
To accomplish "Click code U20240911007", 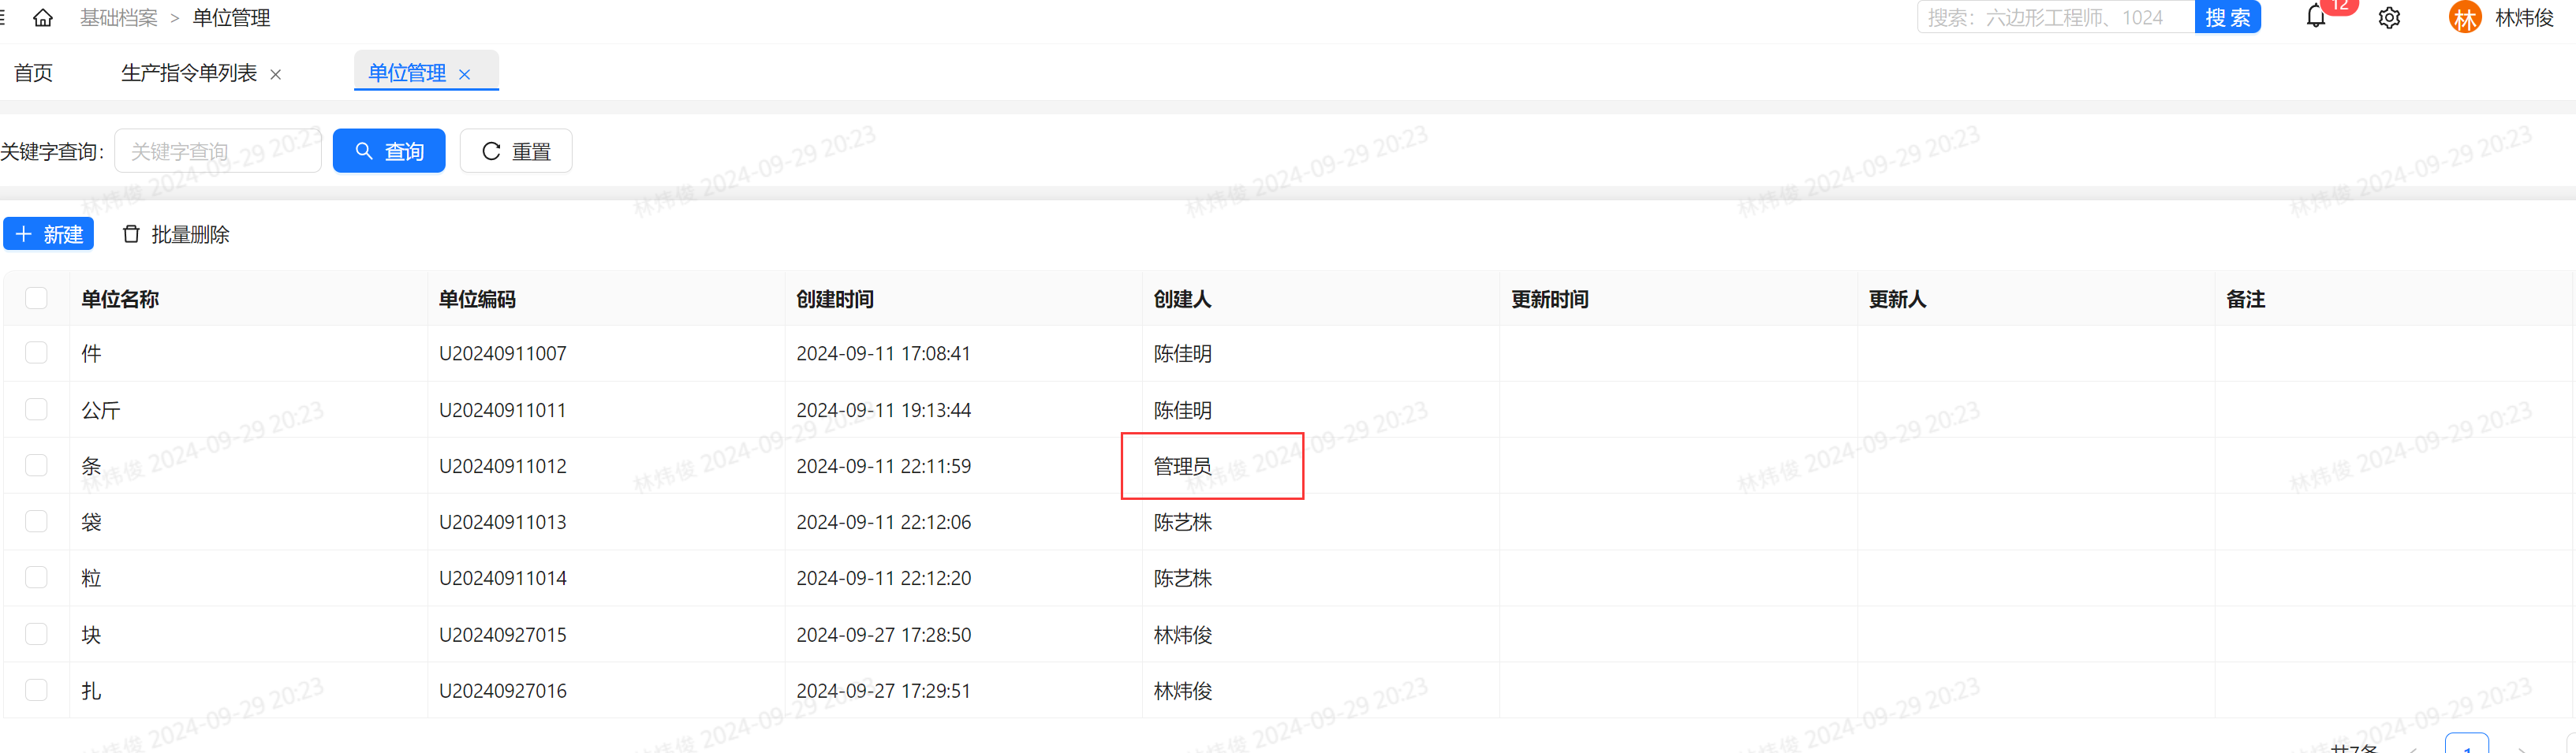I will 503,353.
